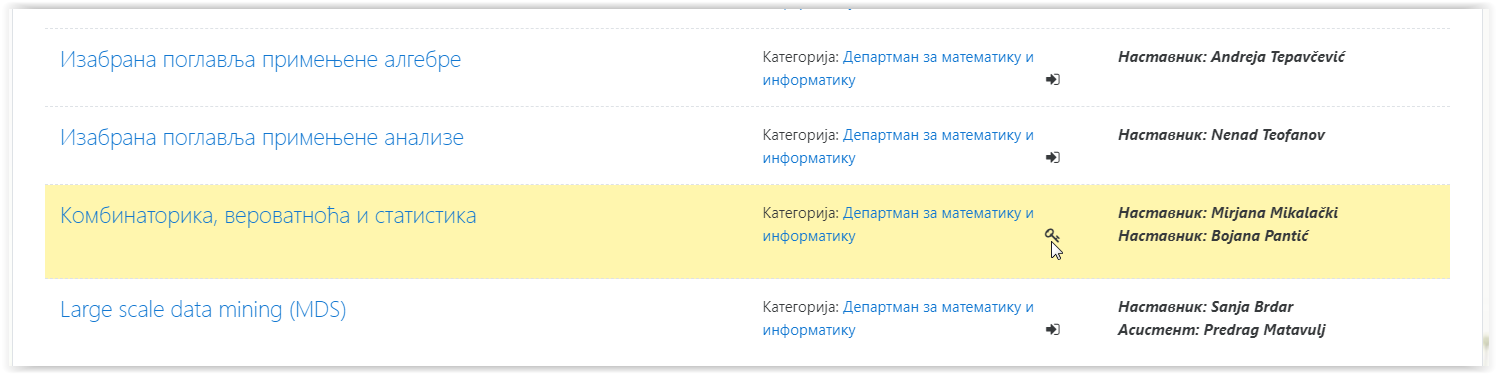This screenshot has height=374, width=1497.
Task: Open course Изабрана поглавља примењене алгебре
Action: [x=260, y=60]
